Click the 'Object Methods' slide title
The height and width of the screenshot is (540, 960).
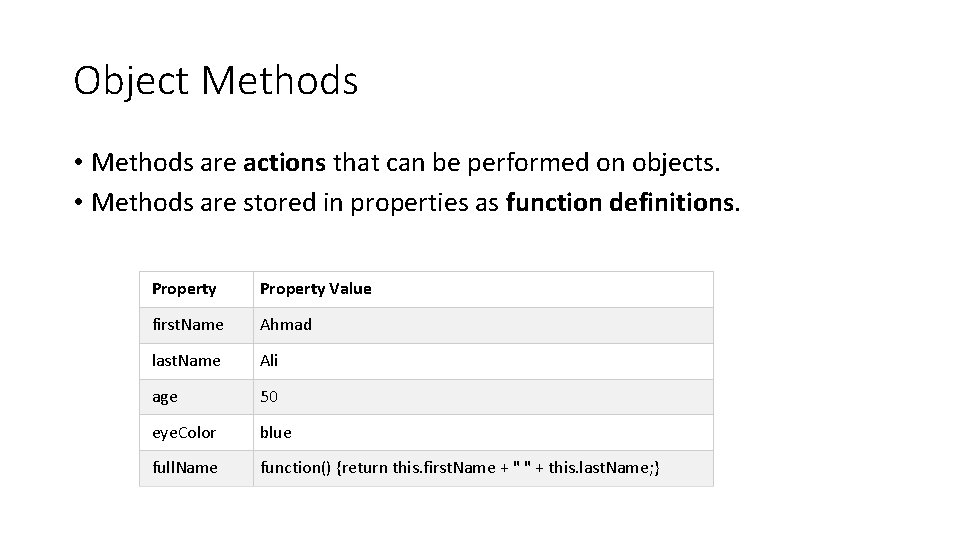coord(216,81)
